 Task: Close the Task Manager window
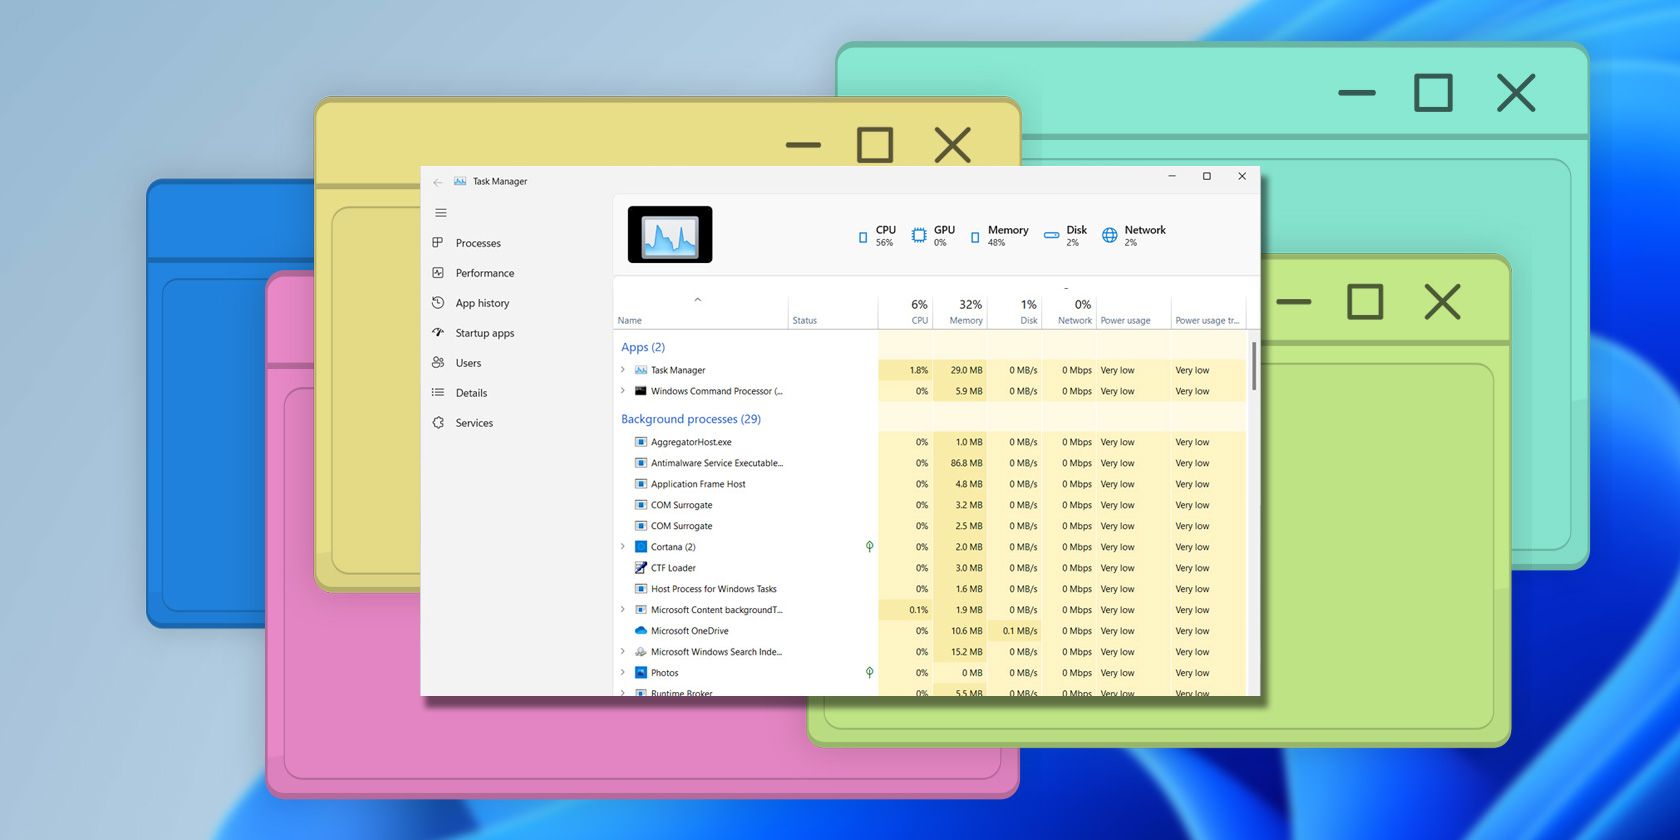(1242, 176)
